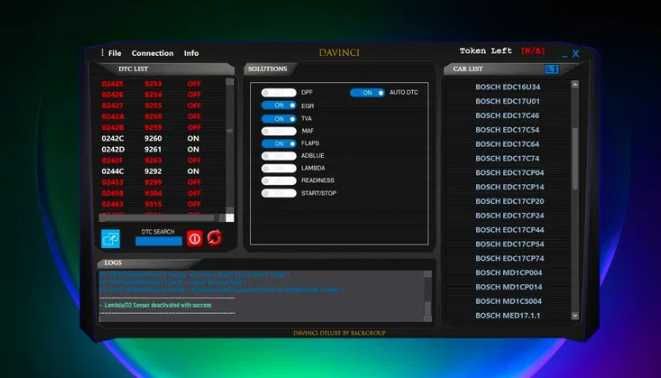Select BOSCH EDC17C64 in car list
The width and height of the screenshot is (661, 378).
[x=508, y=144]
